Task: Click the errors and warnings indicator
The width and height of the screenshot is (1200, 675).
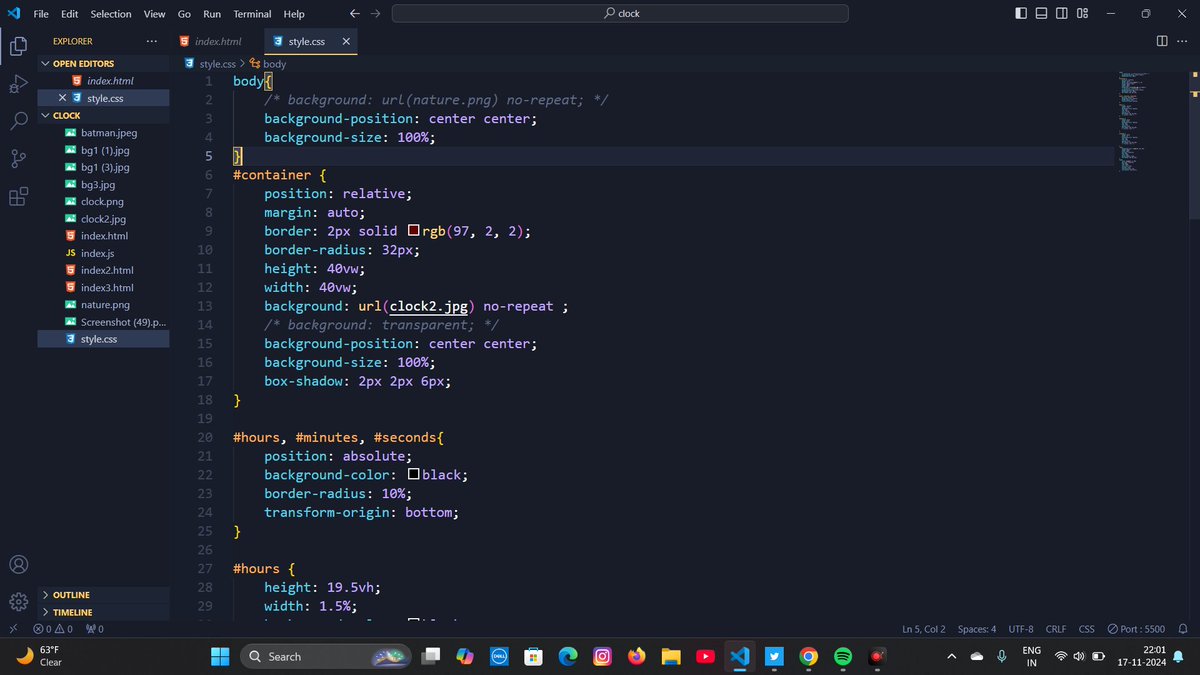Action: coord(53,629)
